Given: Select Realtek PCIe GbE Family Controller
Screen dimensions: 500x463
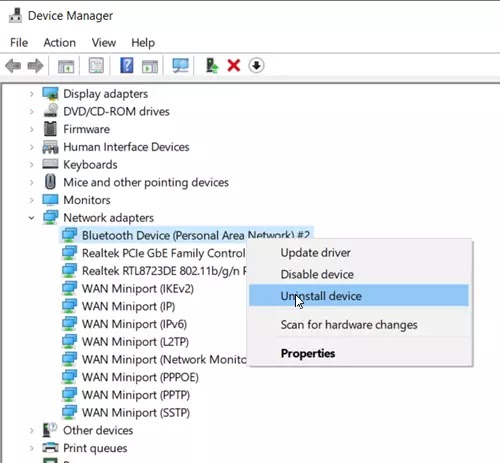Looking at the screenshot, I should [164, 253].
